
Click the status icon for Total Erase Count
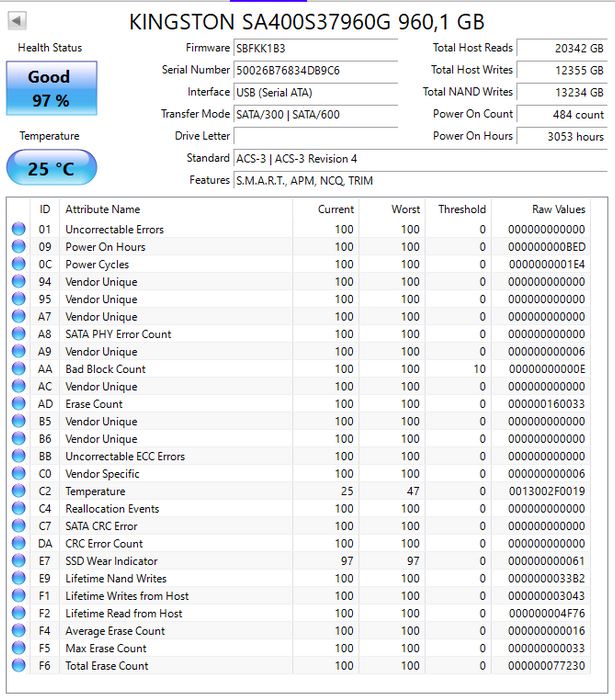(x=18, y=666)
